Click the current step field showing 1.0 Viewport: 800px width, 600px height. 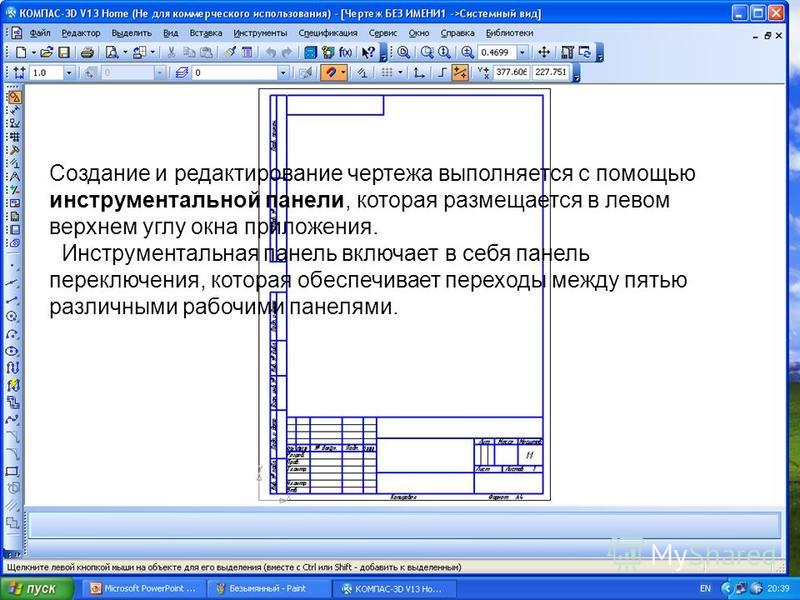coord(47,73)
